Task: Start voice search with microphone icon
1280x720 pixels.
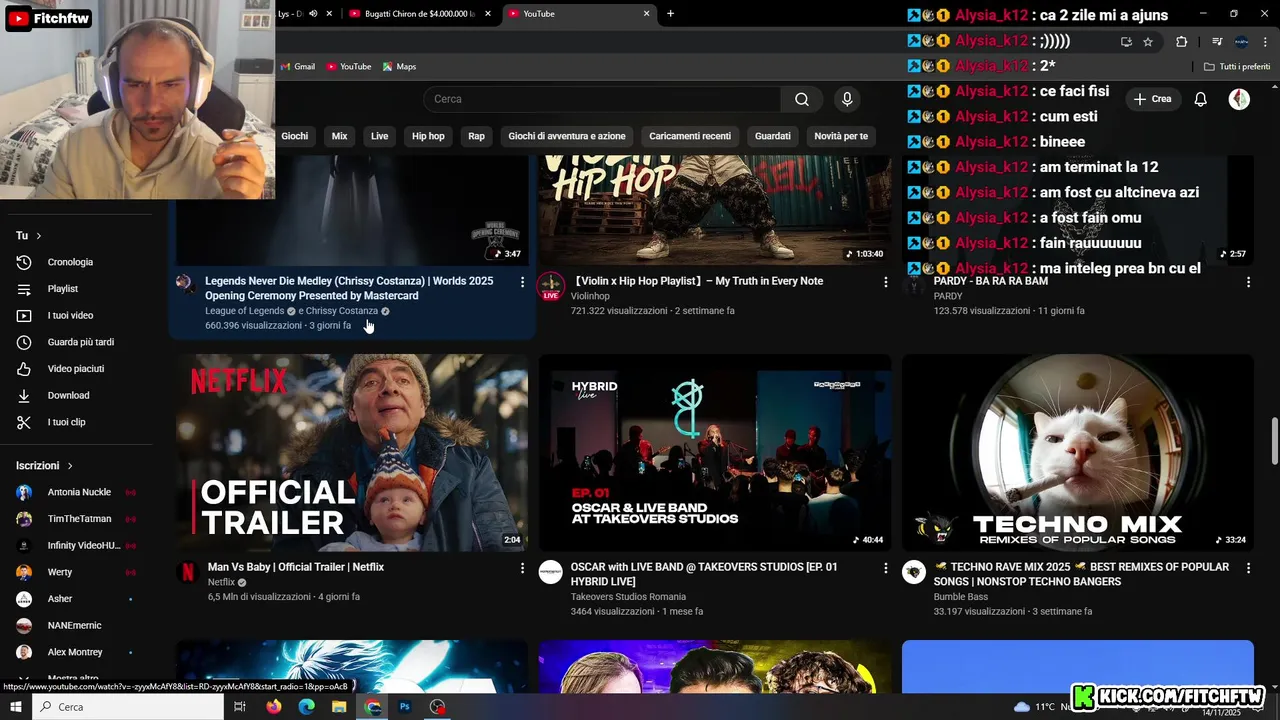Action: tap(847, 99)
